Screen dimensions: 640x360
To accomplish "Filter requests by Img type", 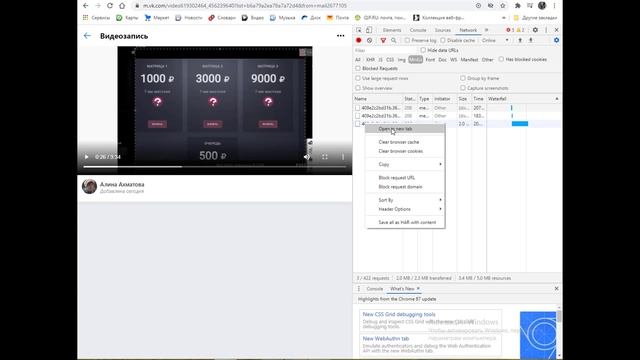I will pyautogui.click(x=402, y=60).
